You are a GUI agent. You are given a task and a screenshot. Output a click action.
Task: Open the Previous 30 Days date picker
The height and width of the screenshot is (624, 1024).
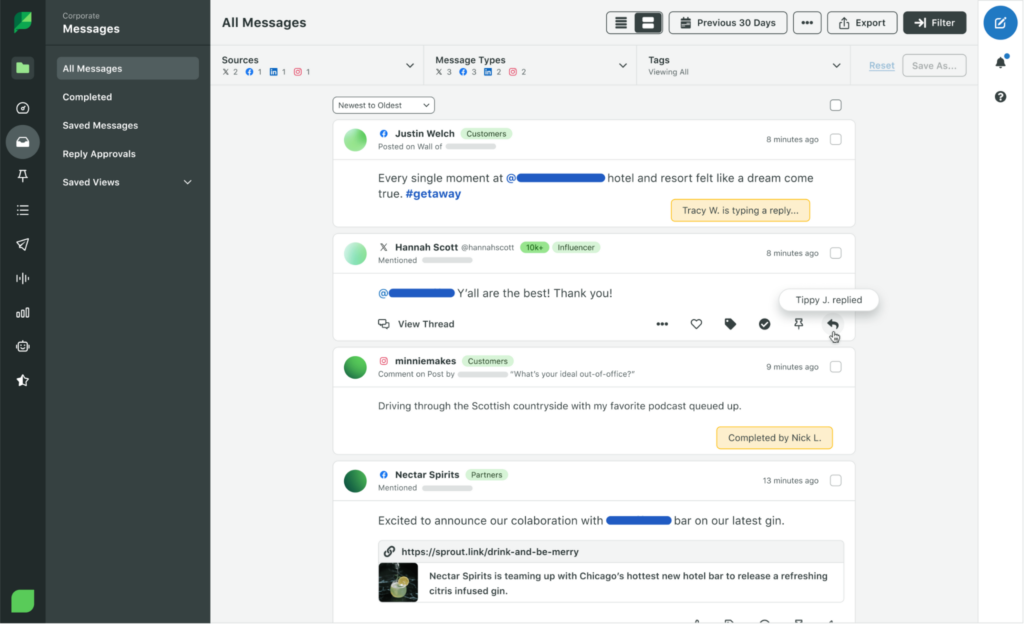728,23
